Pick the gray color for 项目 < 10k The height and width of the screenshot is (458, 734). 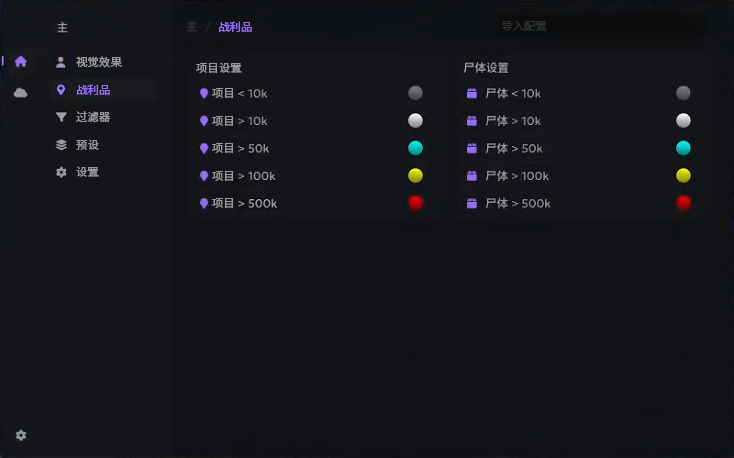pos(415,93)
